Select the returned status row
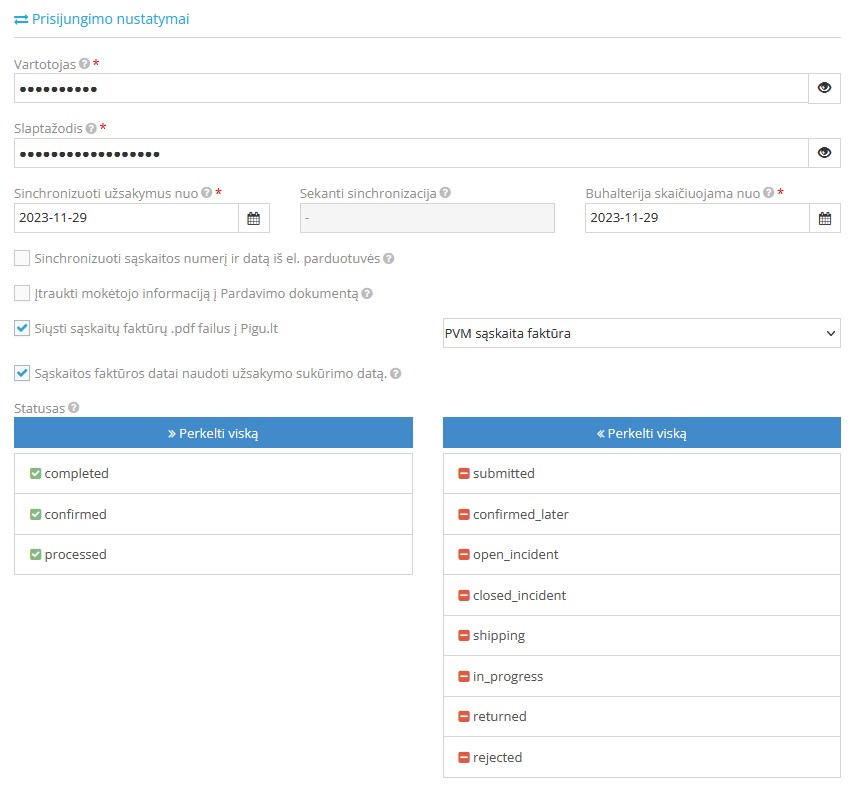This screenshot has height=794, width=858. pos(641,717)
